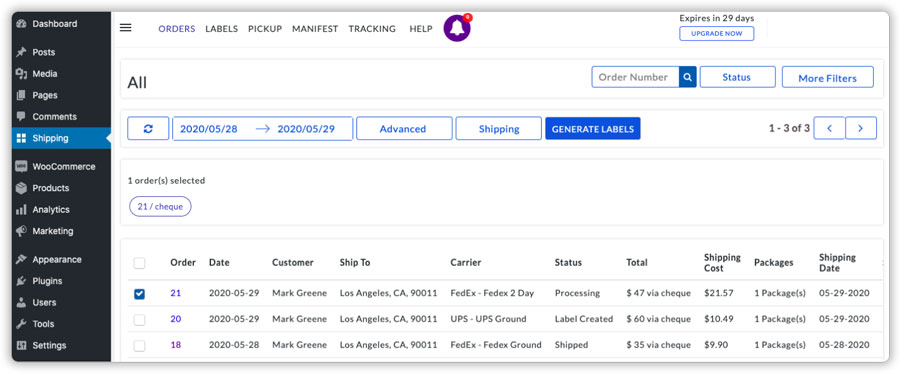
Task: Open order 20 link
Action: tap(176, 319)
